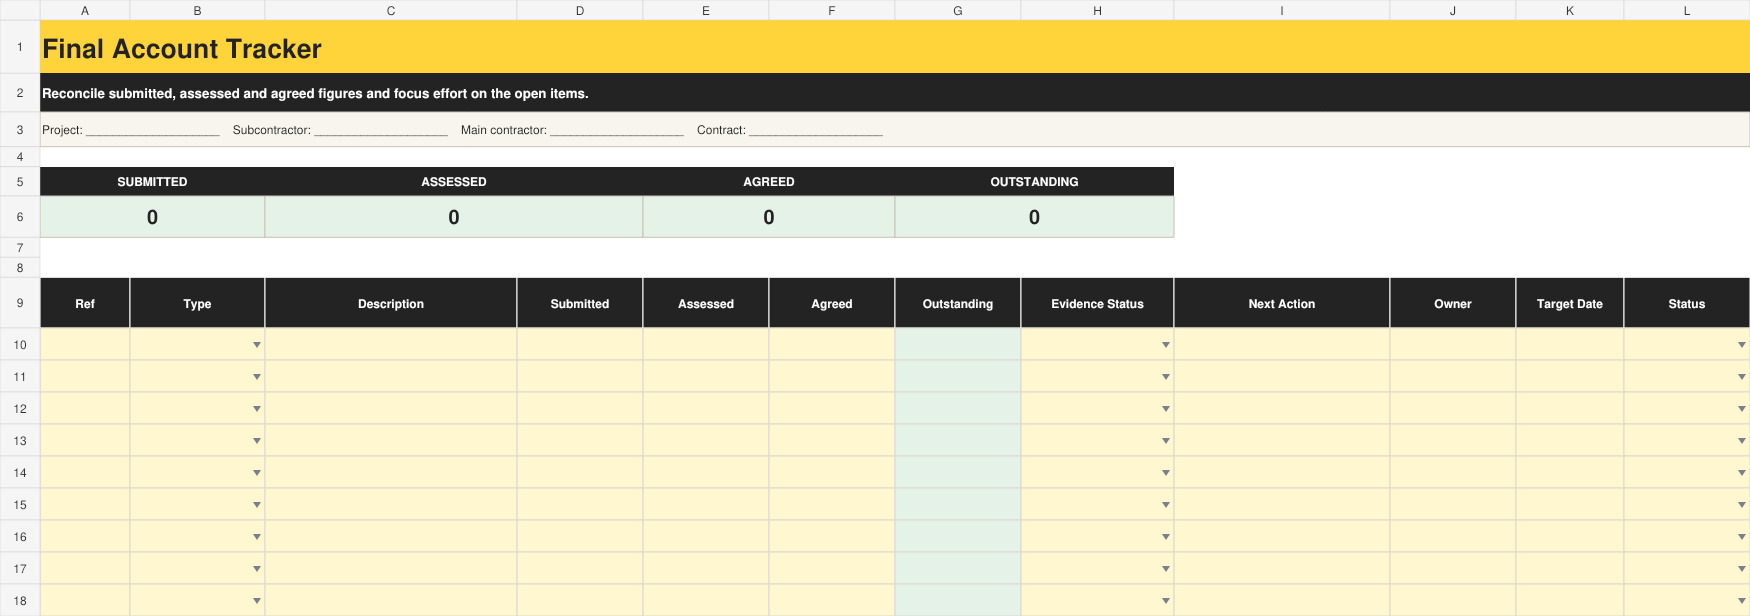Click the Description column header
Viewport: 1750px width, 616px height.
pyautogui.click(x=391, y=303)
